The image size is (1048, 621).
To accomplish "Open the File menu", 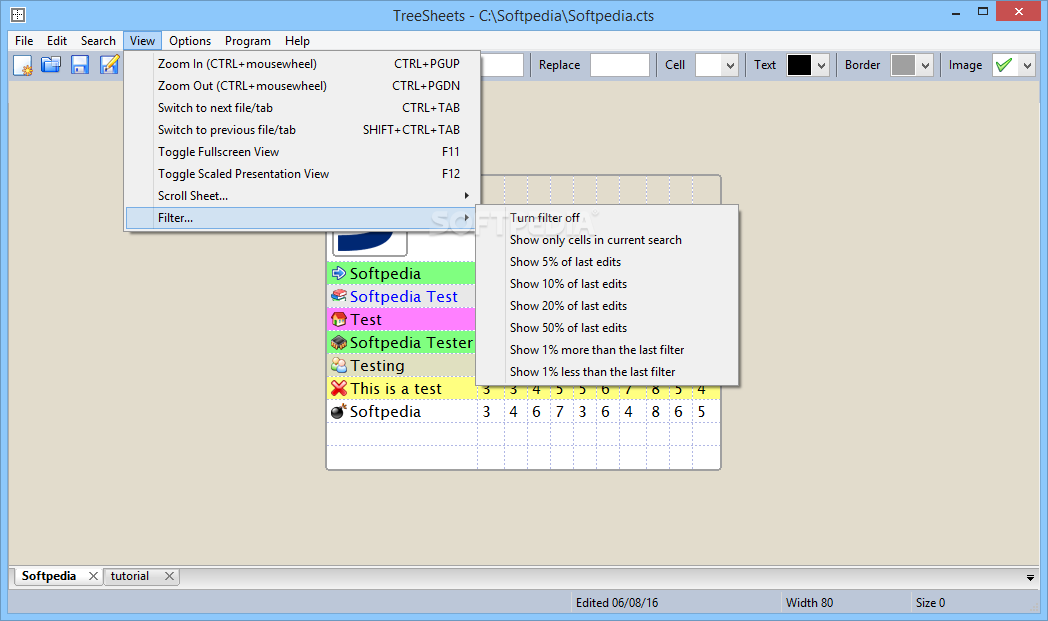I will point(24,41).
